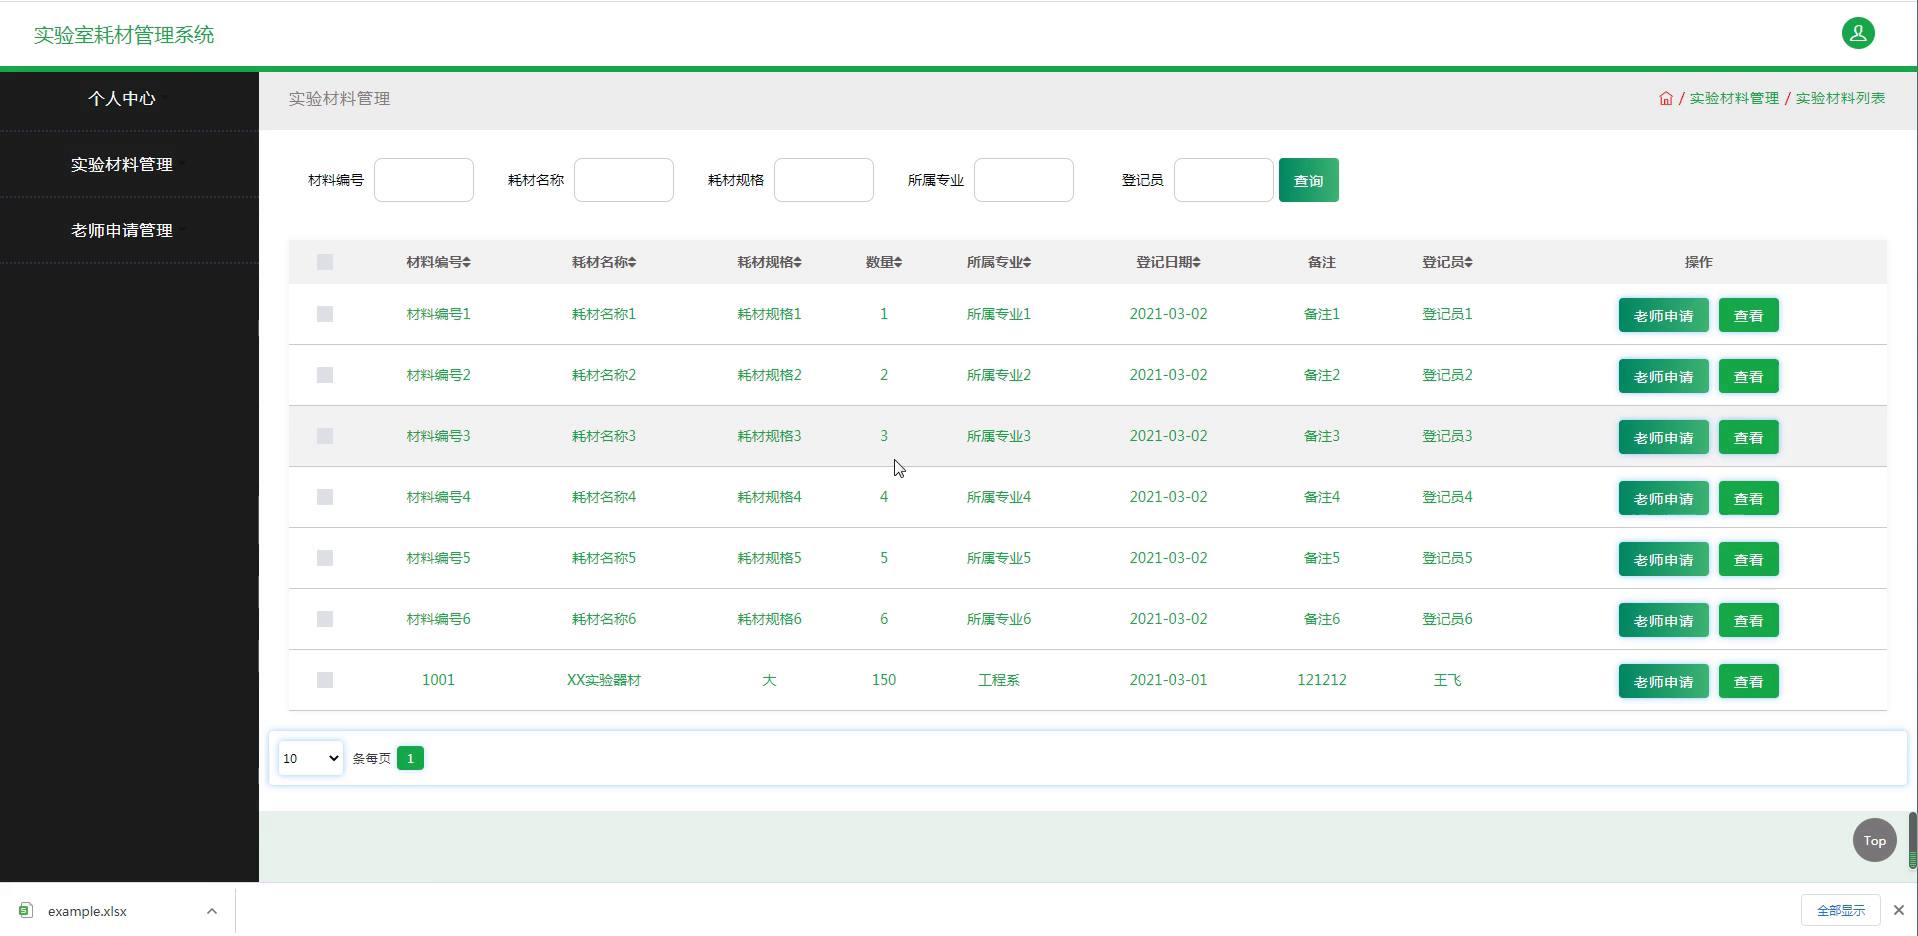1918x936 pixels.
Task: Focus the 耗材规格 search field
Action: 824,180
